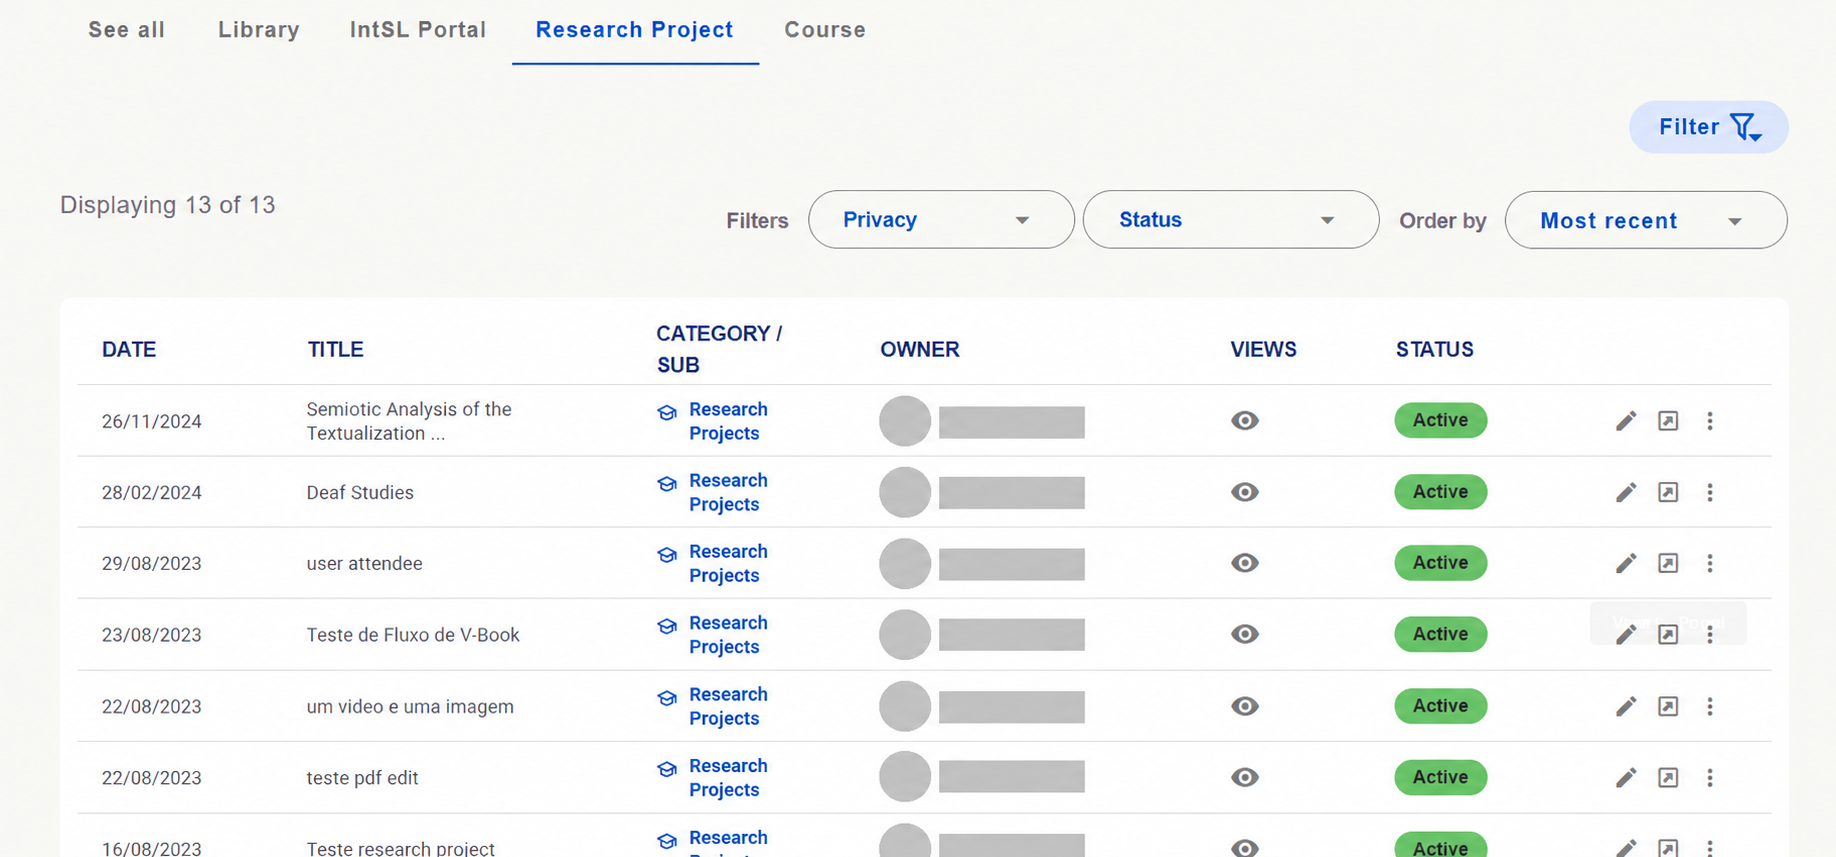Image resolution: width=1836 pixels, height=857 pixels.
Task: Click Active status badge for Semiotic Analysis
Action: coord(1441,420)
